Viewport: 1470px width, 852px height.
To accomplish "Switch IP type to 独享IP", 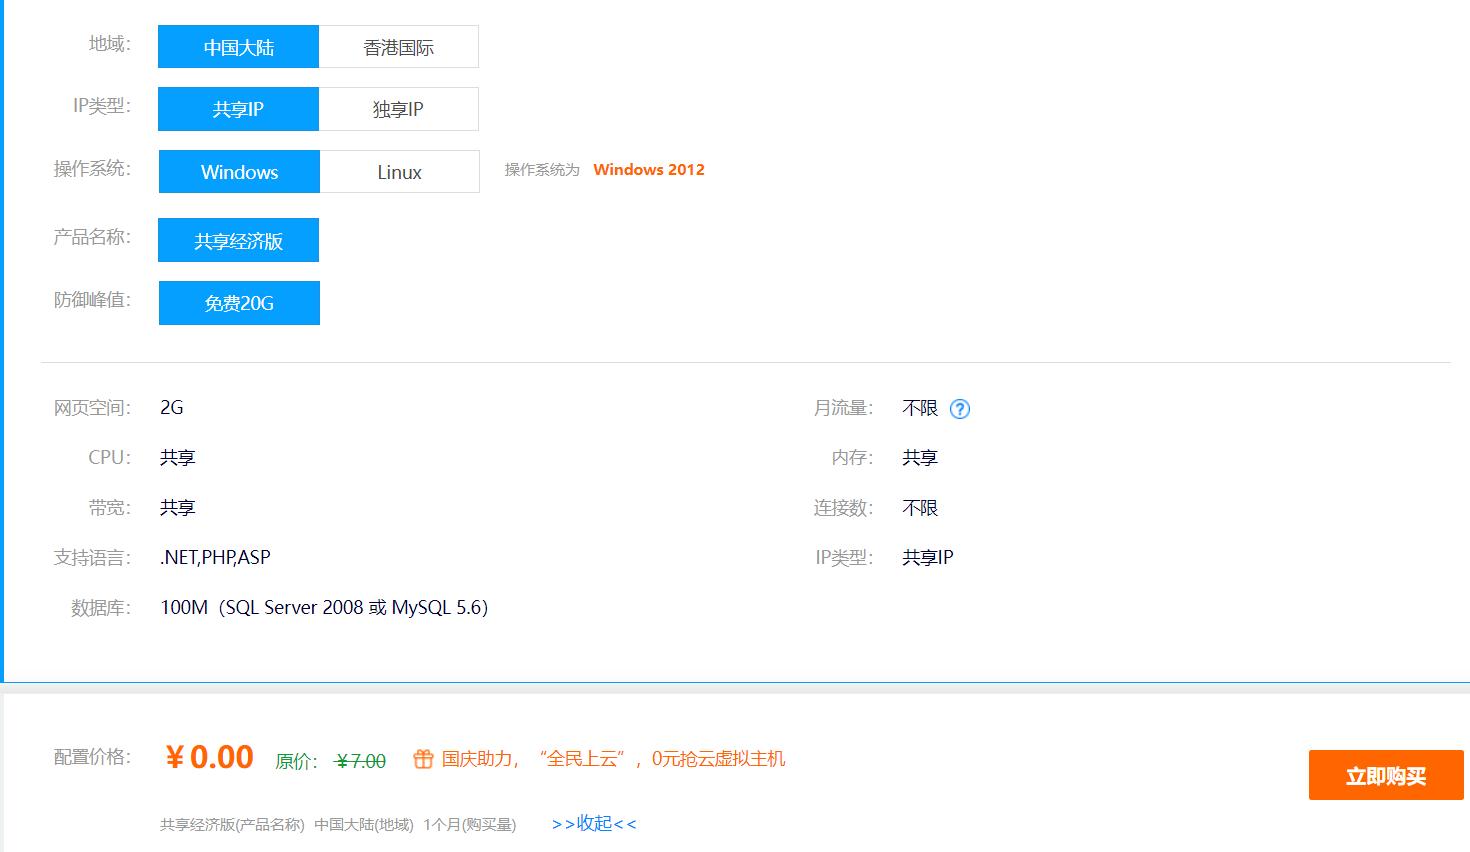I will coord(398,109).
